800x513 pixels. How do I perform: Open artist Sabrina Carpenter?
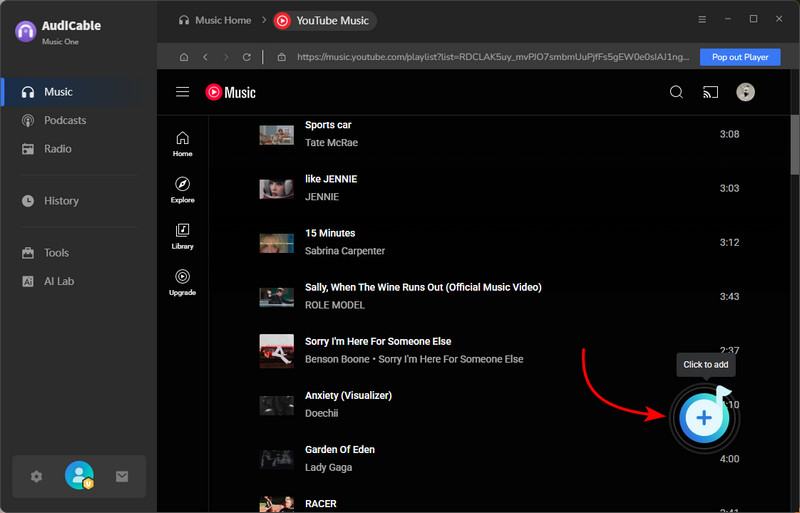345,251
